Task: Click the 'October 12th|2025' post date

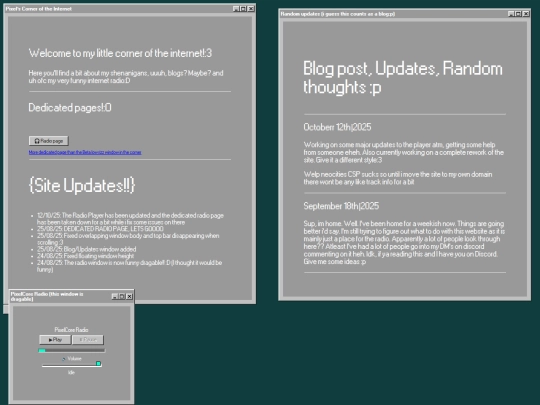Action: [337, 127]
